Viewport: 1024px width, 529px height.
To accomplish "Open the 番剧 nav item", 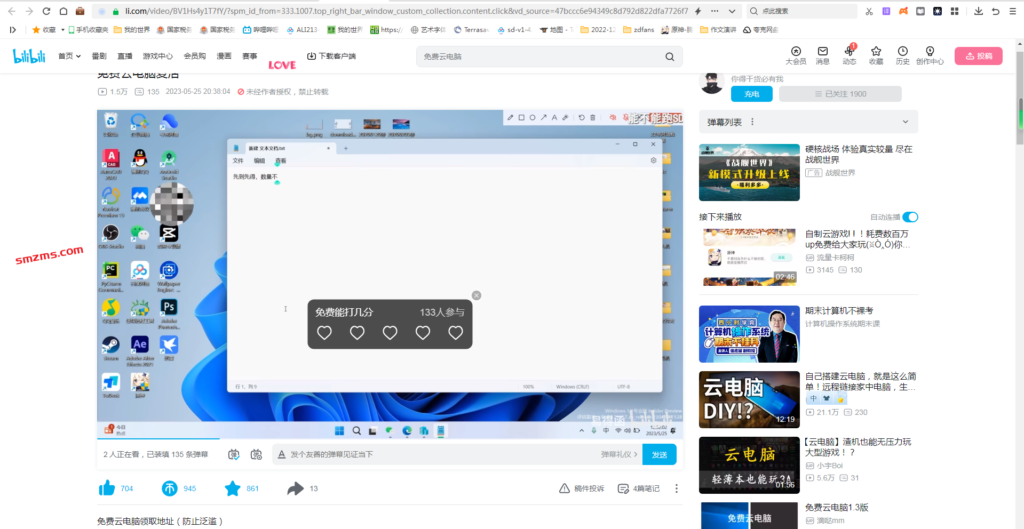I will pyautogui.click(x=99, y=56).
